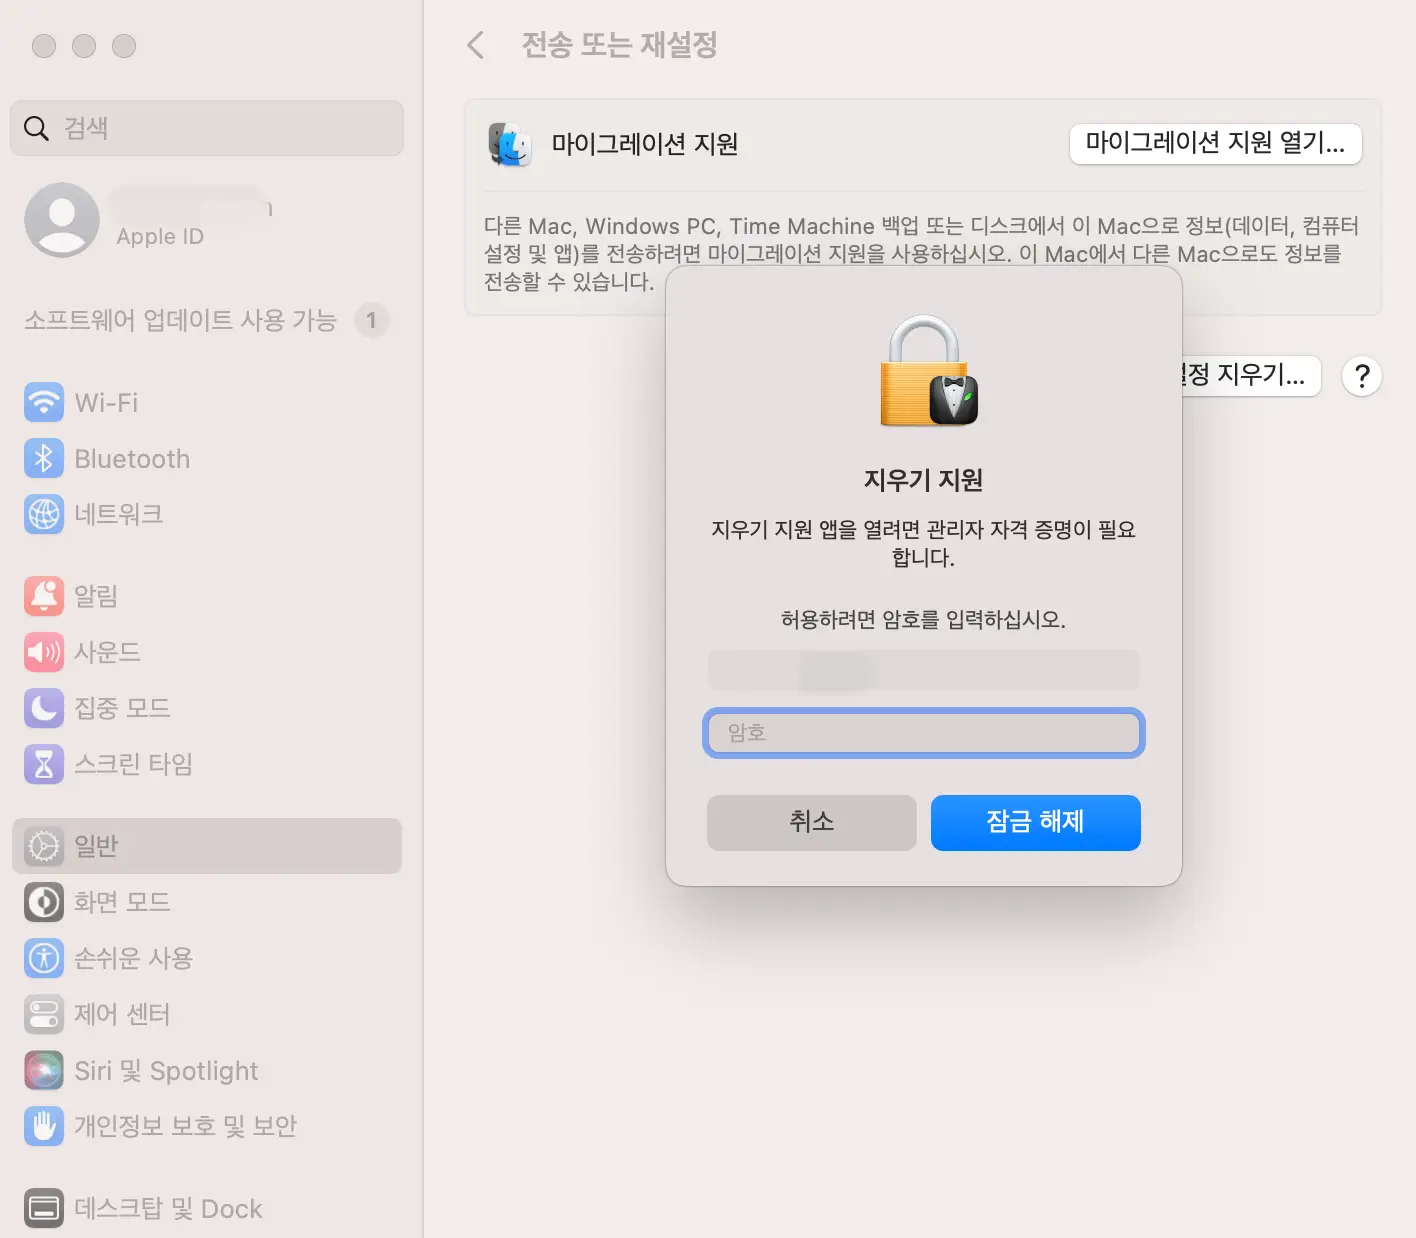Open 네트워크 settings
This screenshot has height=1238, width=1416.
coord(119,514)
